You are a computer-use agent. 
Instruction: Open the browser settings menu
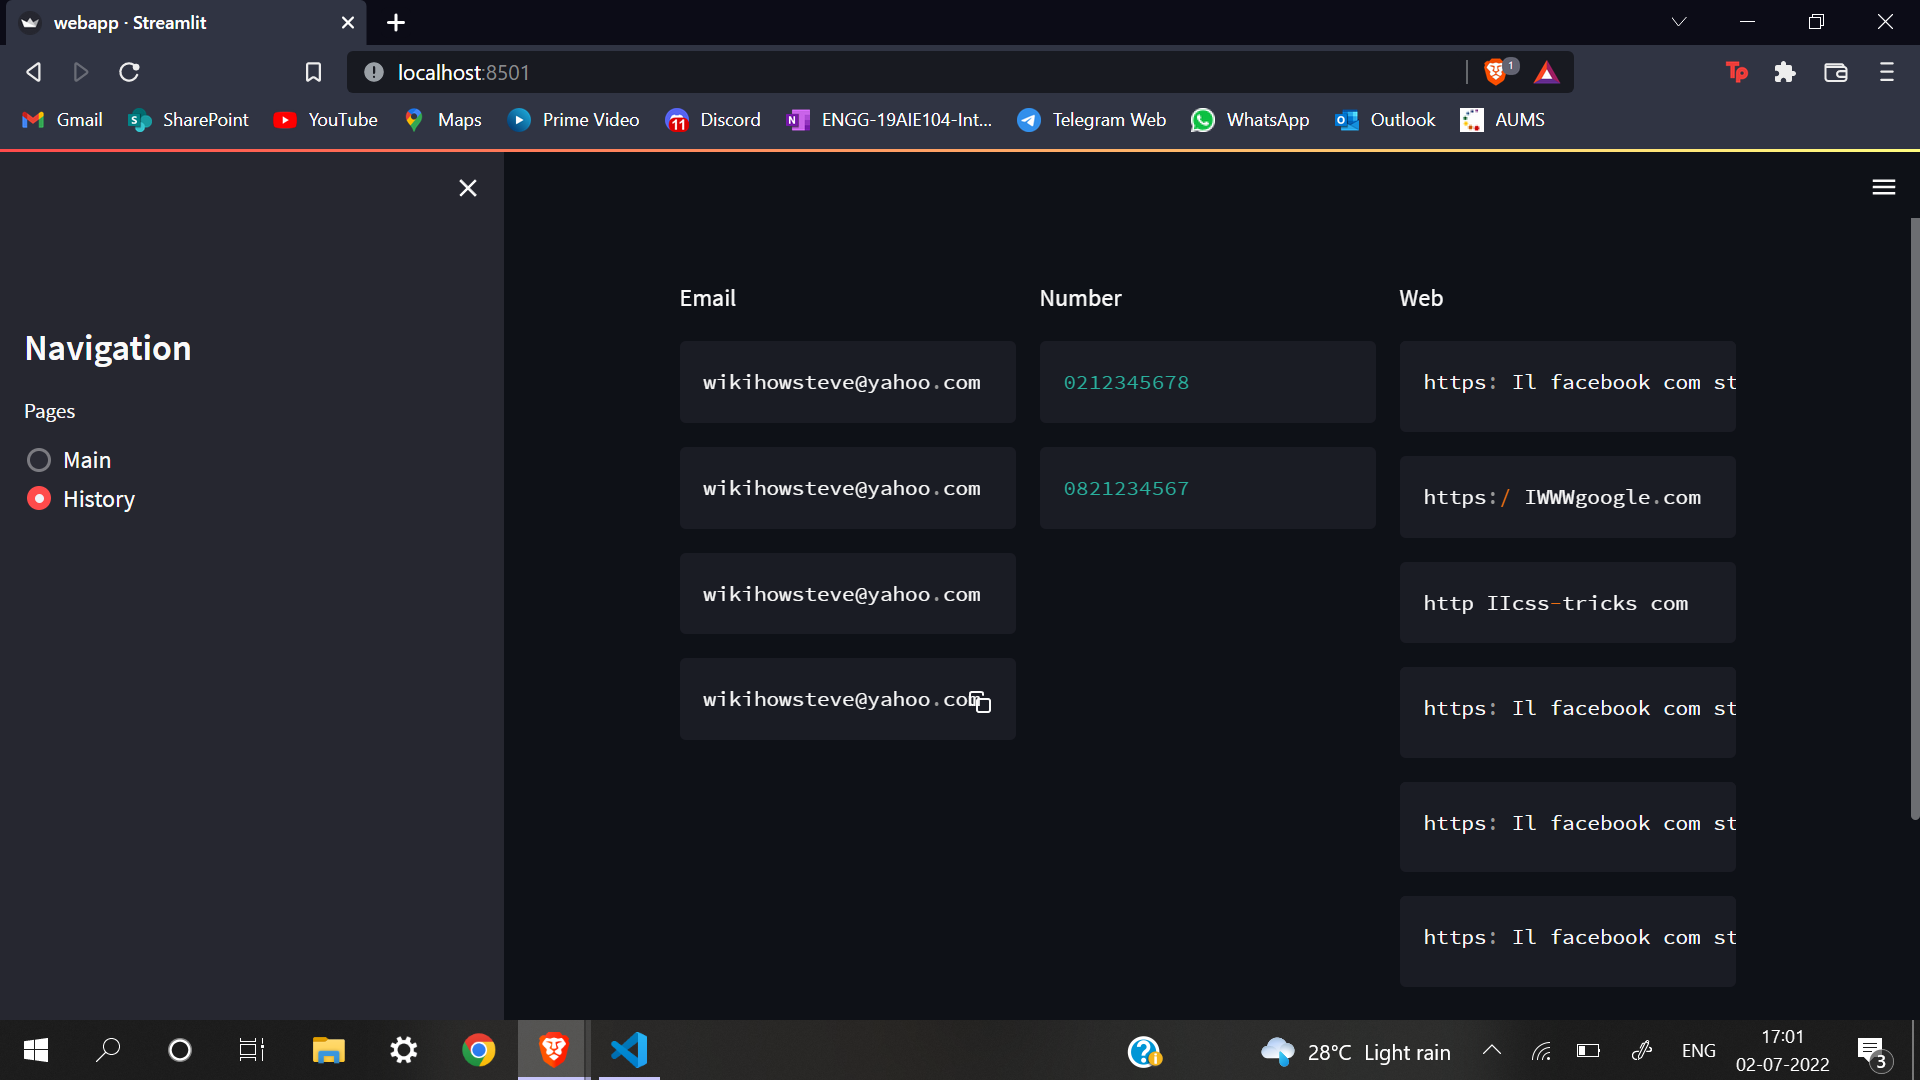(x=1887, y=72)
